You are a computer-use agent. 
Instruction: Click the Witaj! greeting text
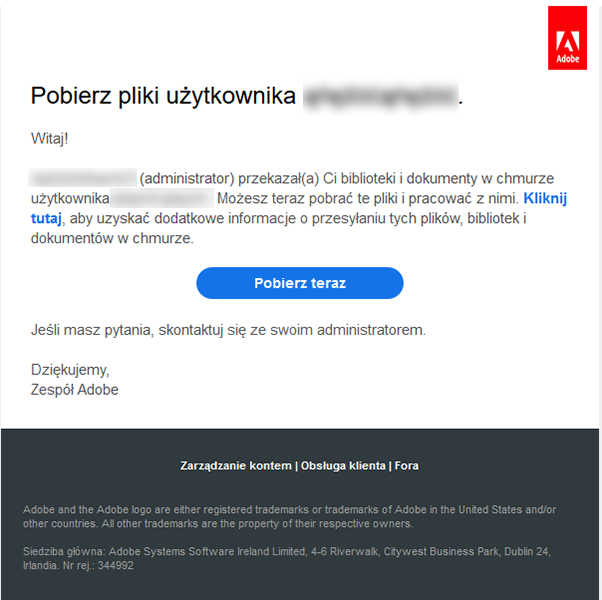pos(49,140)
